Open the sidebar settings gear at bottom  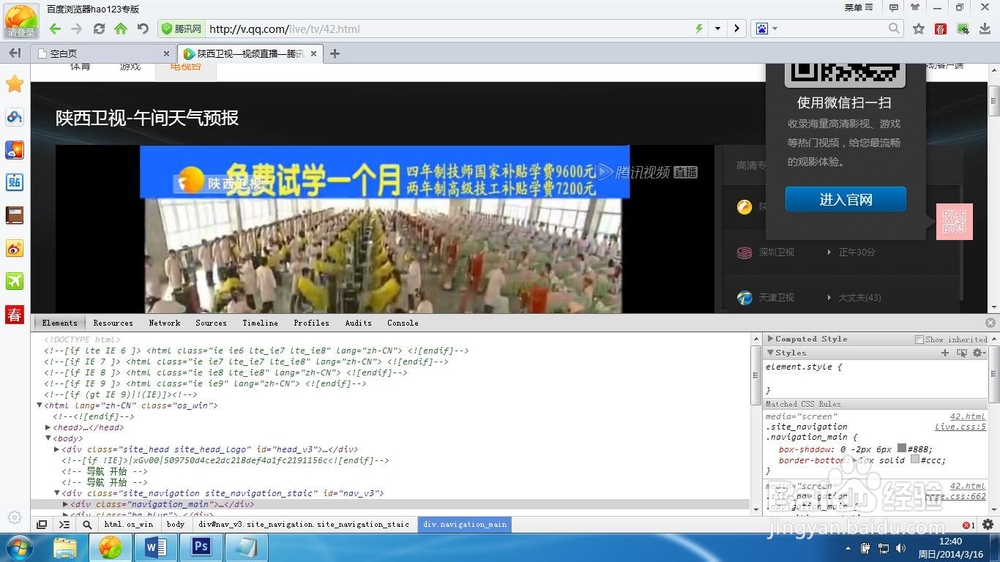[x=15, y=517]
